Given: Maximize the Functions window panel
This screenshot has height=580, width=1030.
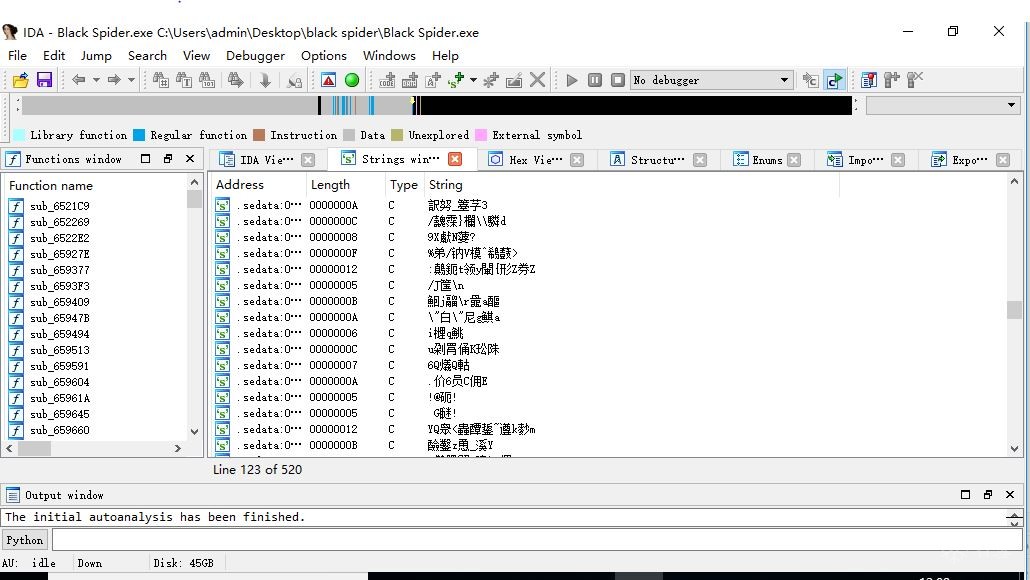Looking at the screenshot, I should pos(146,158).
